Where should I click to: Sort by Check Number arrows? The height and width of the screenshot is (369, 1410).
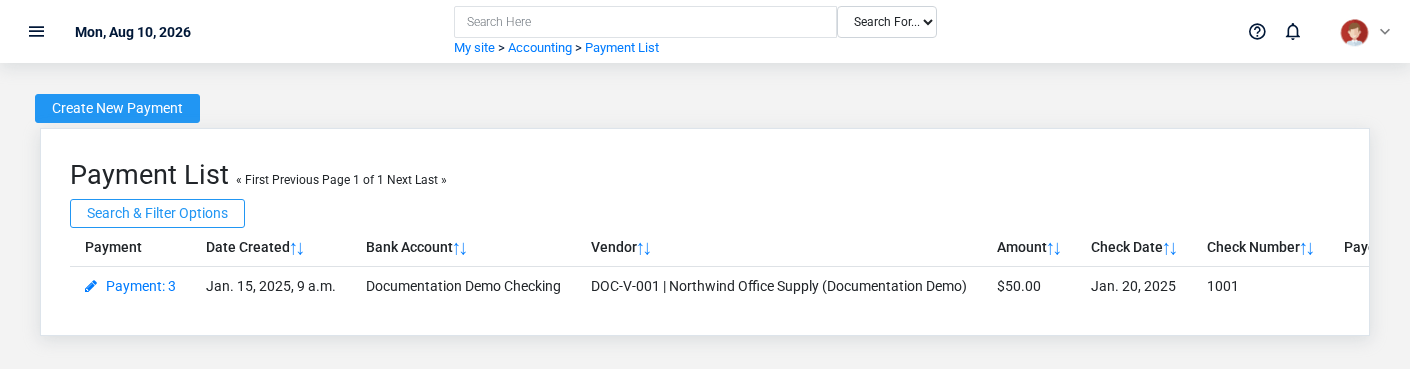[x=1307, y=248]
